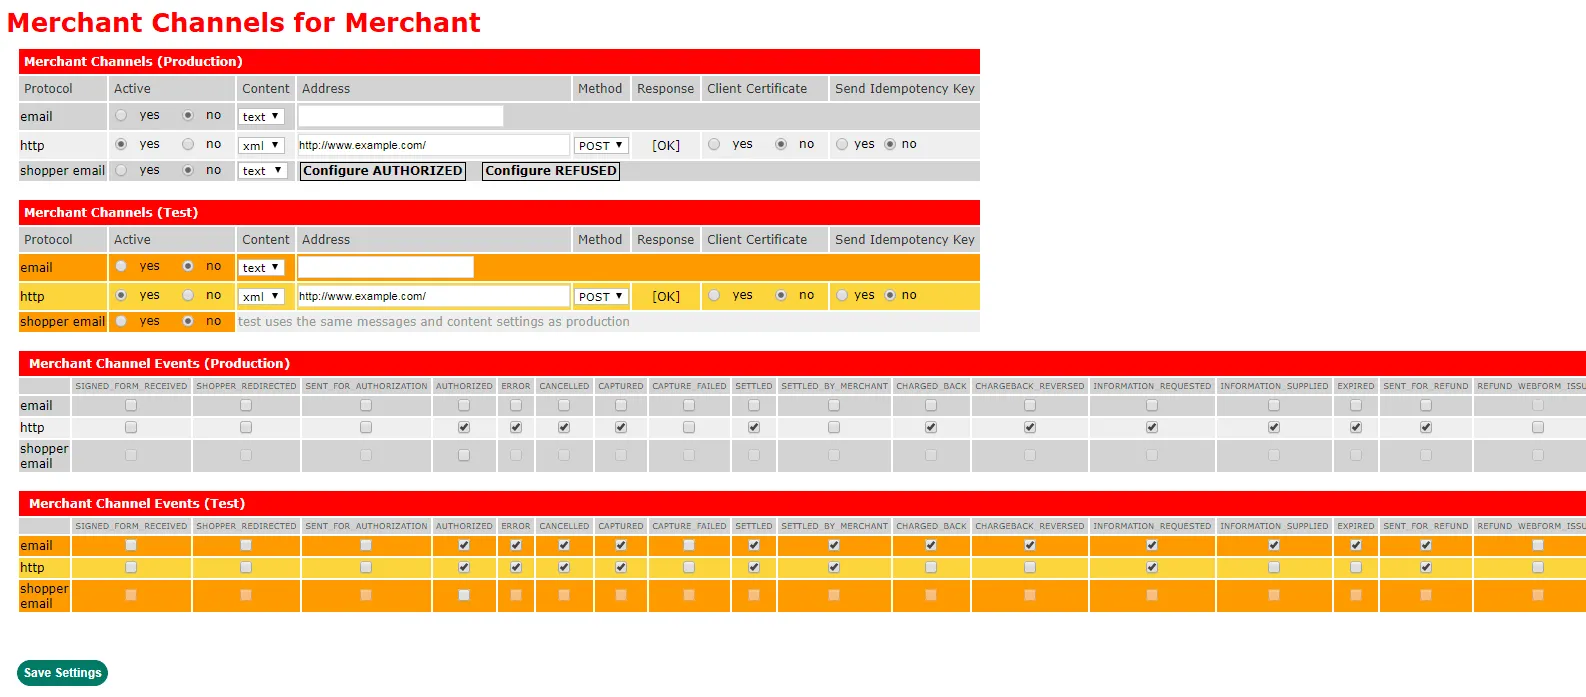
Task: Toggle AUTHORIZED event for Production http
Action: [464, 427]
